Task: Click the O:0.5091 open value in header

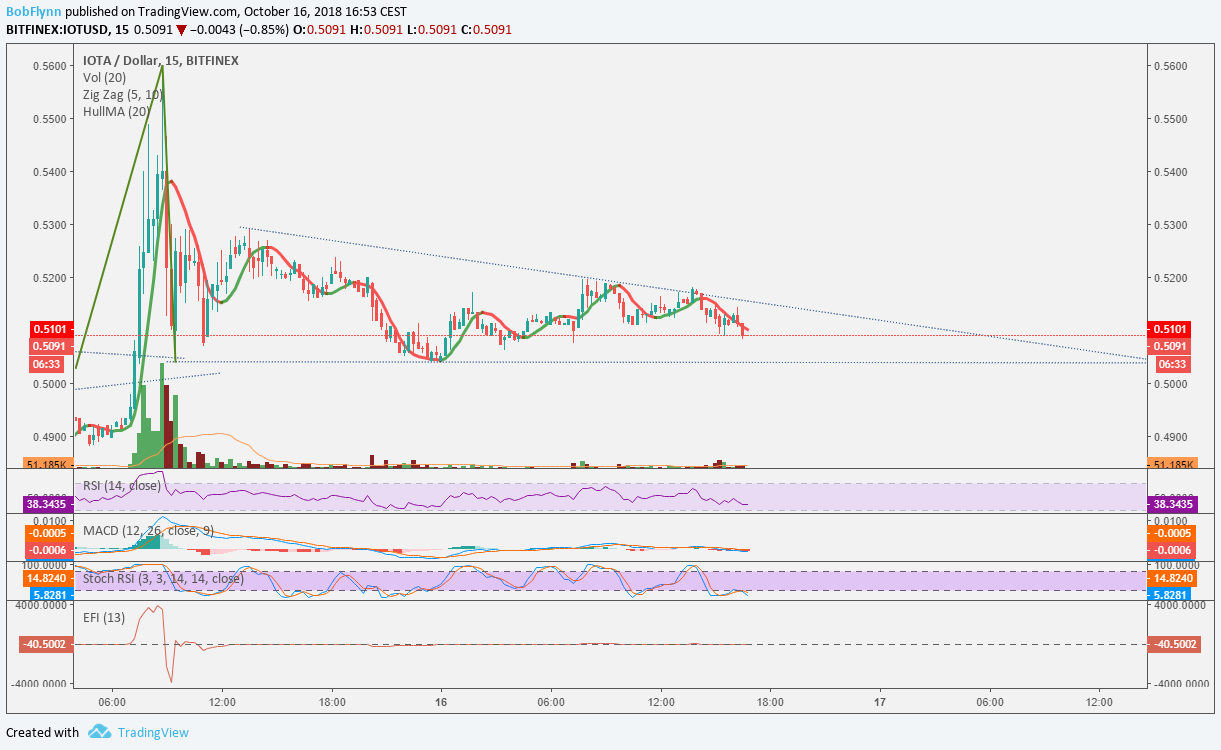Action: [318, 30]
